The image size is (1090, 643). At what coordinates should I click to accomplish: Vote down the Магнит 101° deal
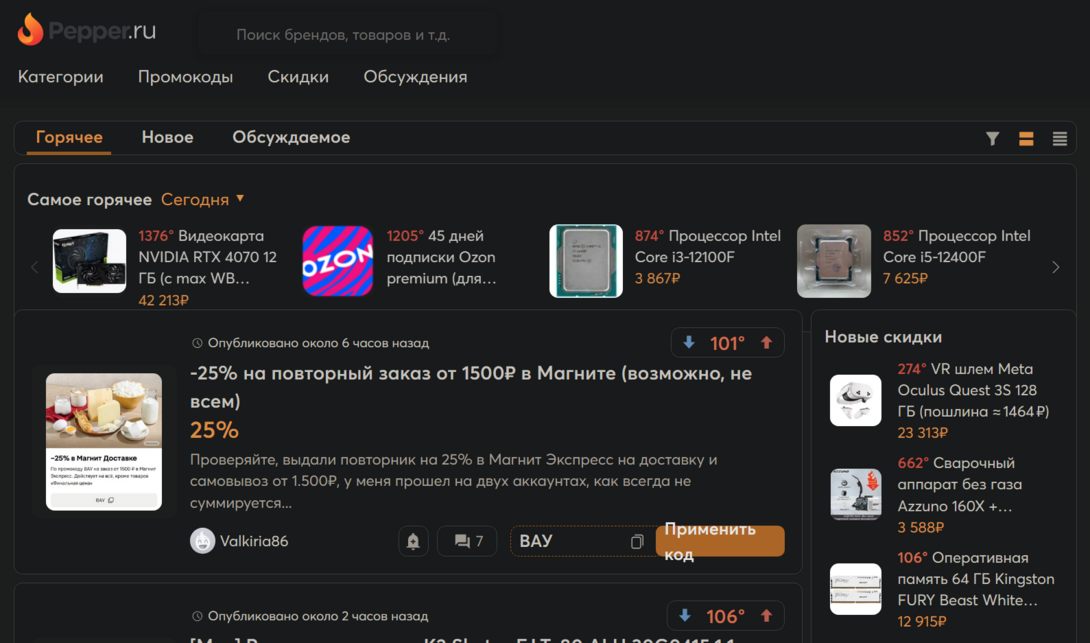(x=688, y=342)
